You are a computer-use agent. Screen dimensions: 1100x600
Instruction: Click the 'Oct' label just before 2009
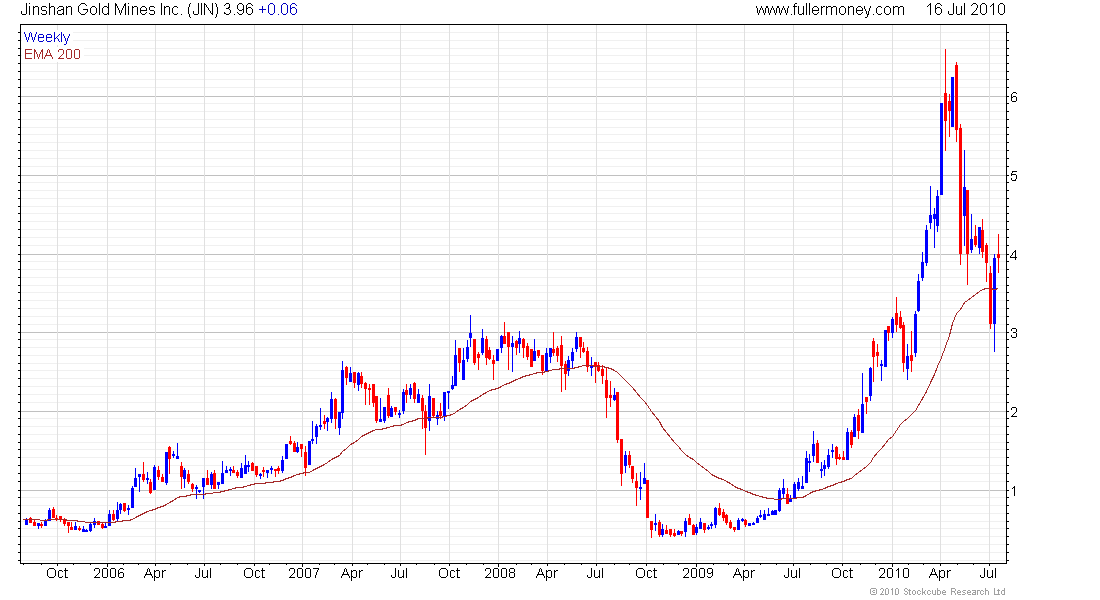(646, 573)
